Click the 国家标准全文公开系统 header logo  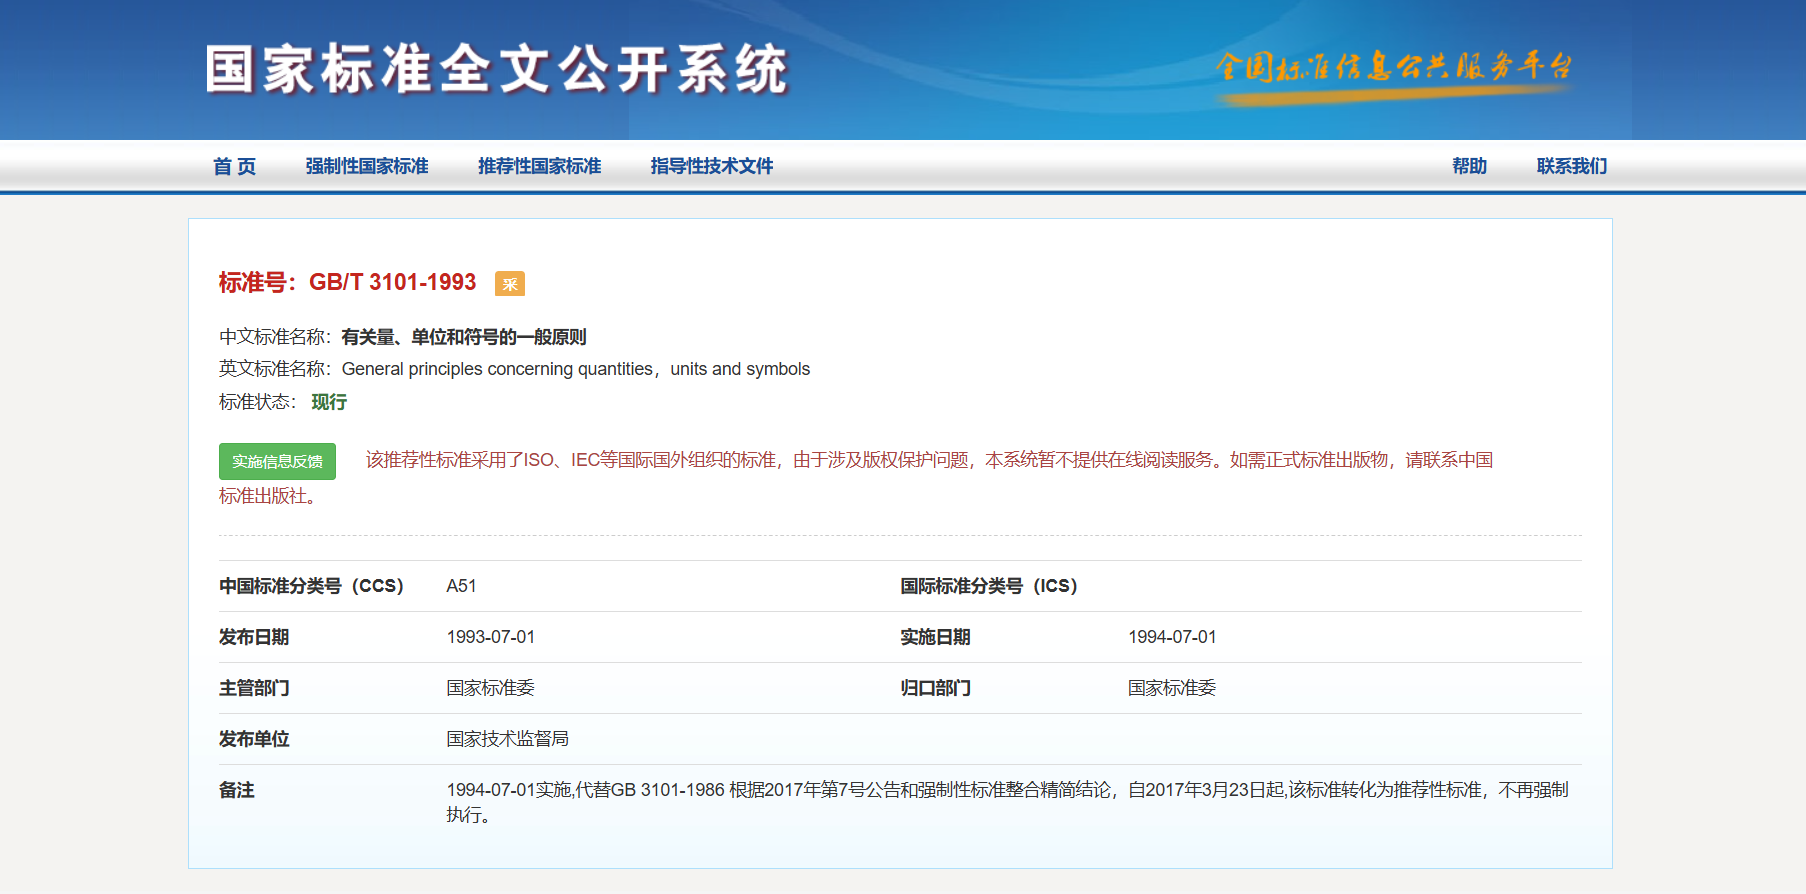tap(497, 70)
